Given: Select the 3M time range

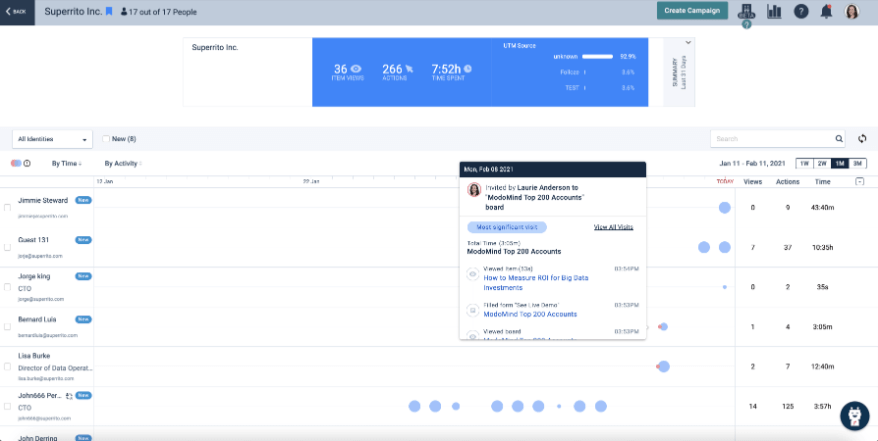Looking at the screenshot, I should (x=858, y=163).
